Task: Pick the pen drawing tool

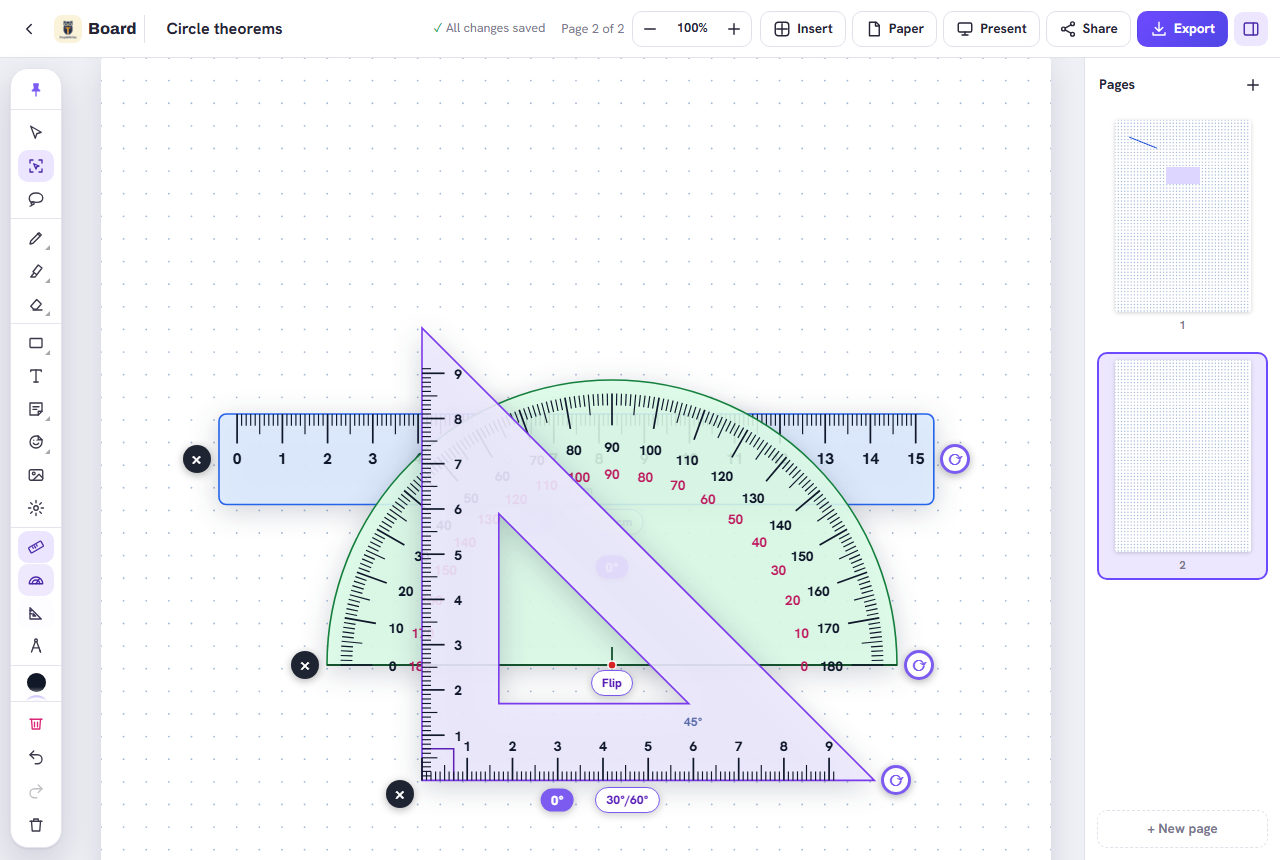Action: click(x=36, y=238)
